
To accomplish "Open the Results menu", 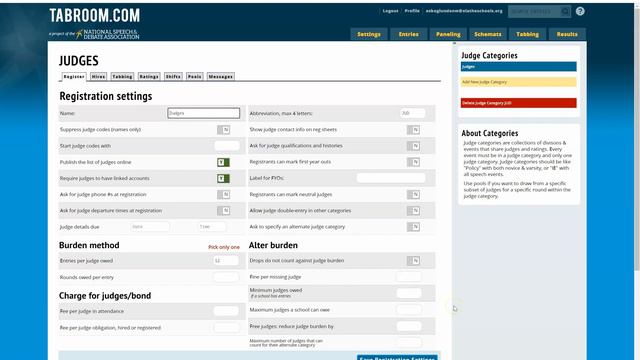I will (x=567, y=34).
